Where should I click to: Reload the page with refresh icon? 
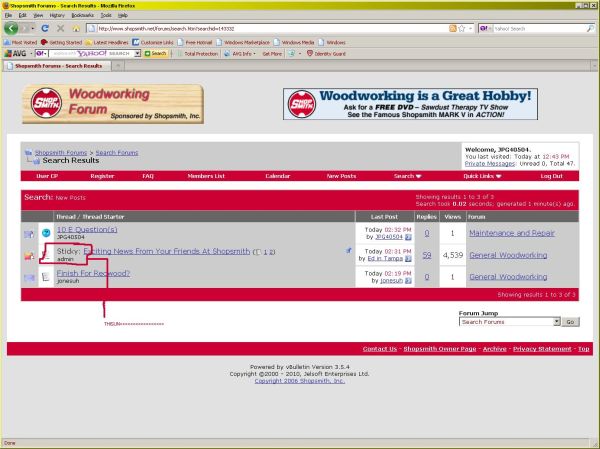point(45,28)
